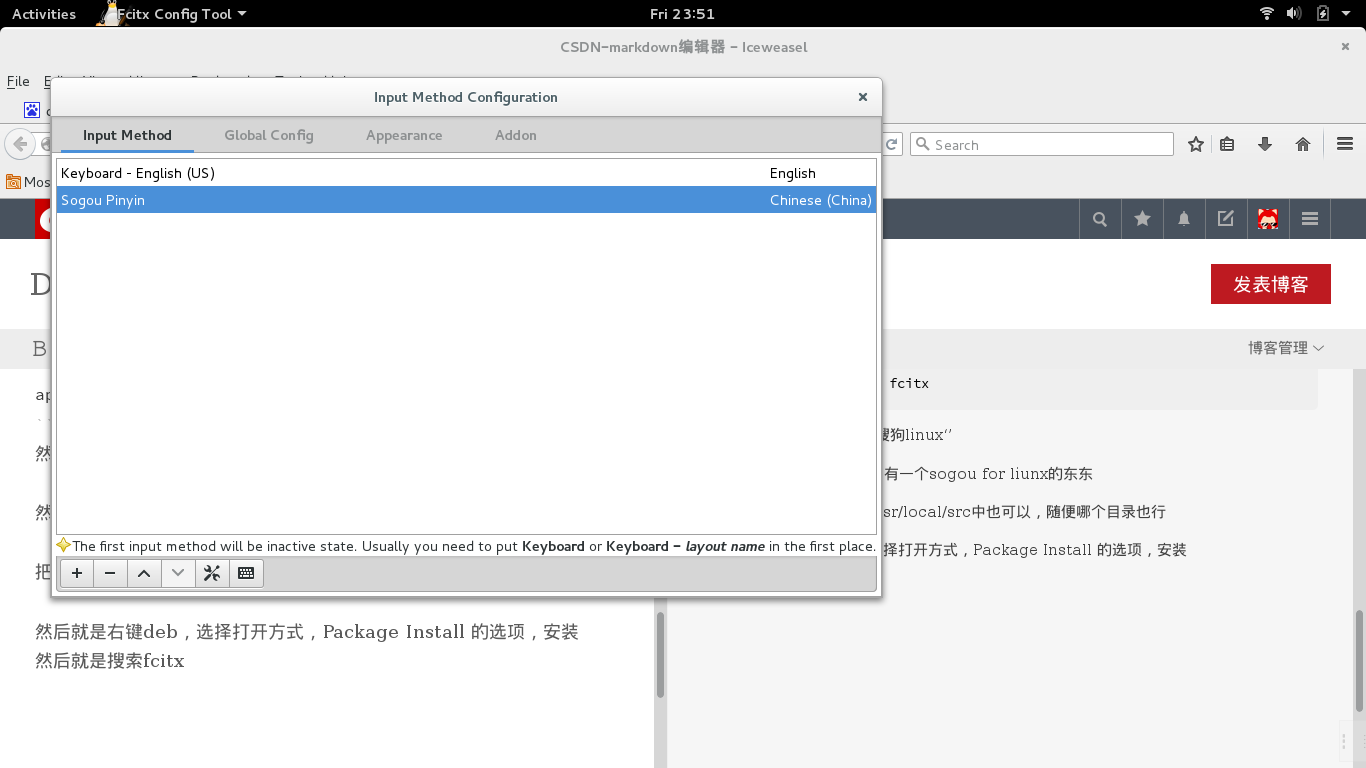Click the CSDN write/edit pencil icon
Viewport: 1366px width, 768px height.
tap(1226, 219)
